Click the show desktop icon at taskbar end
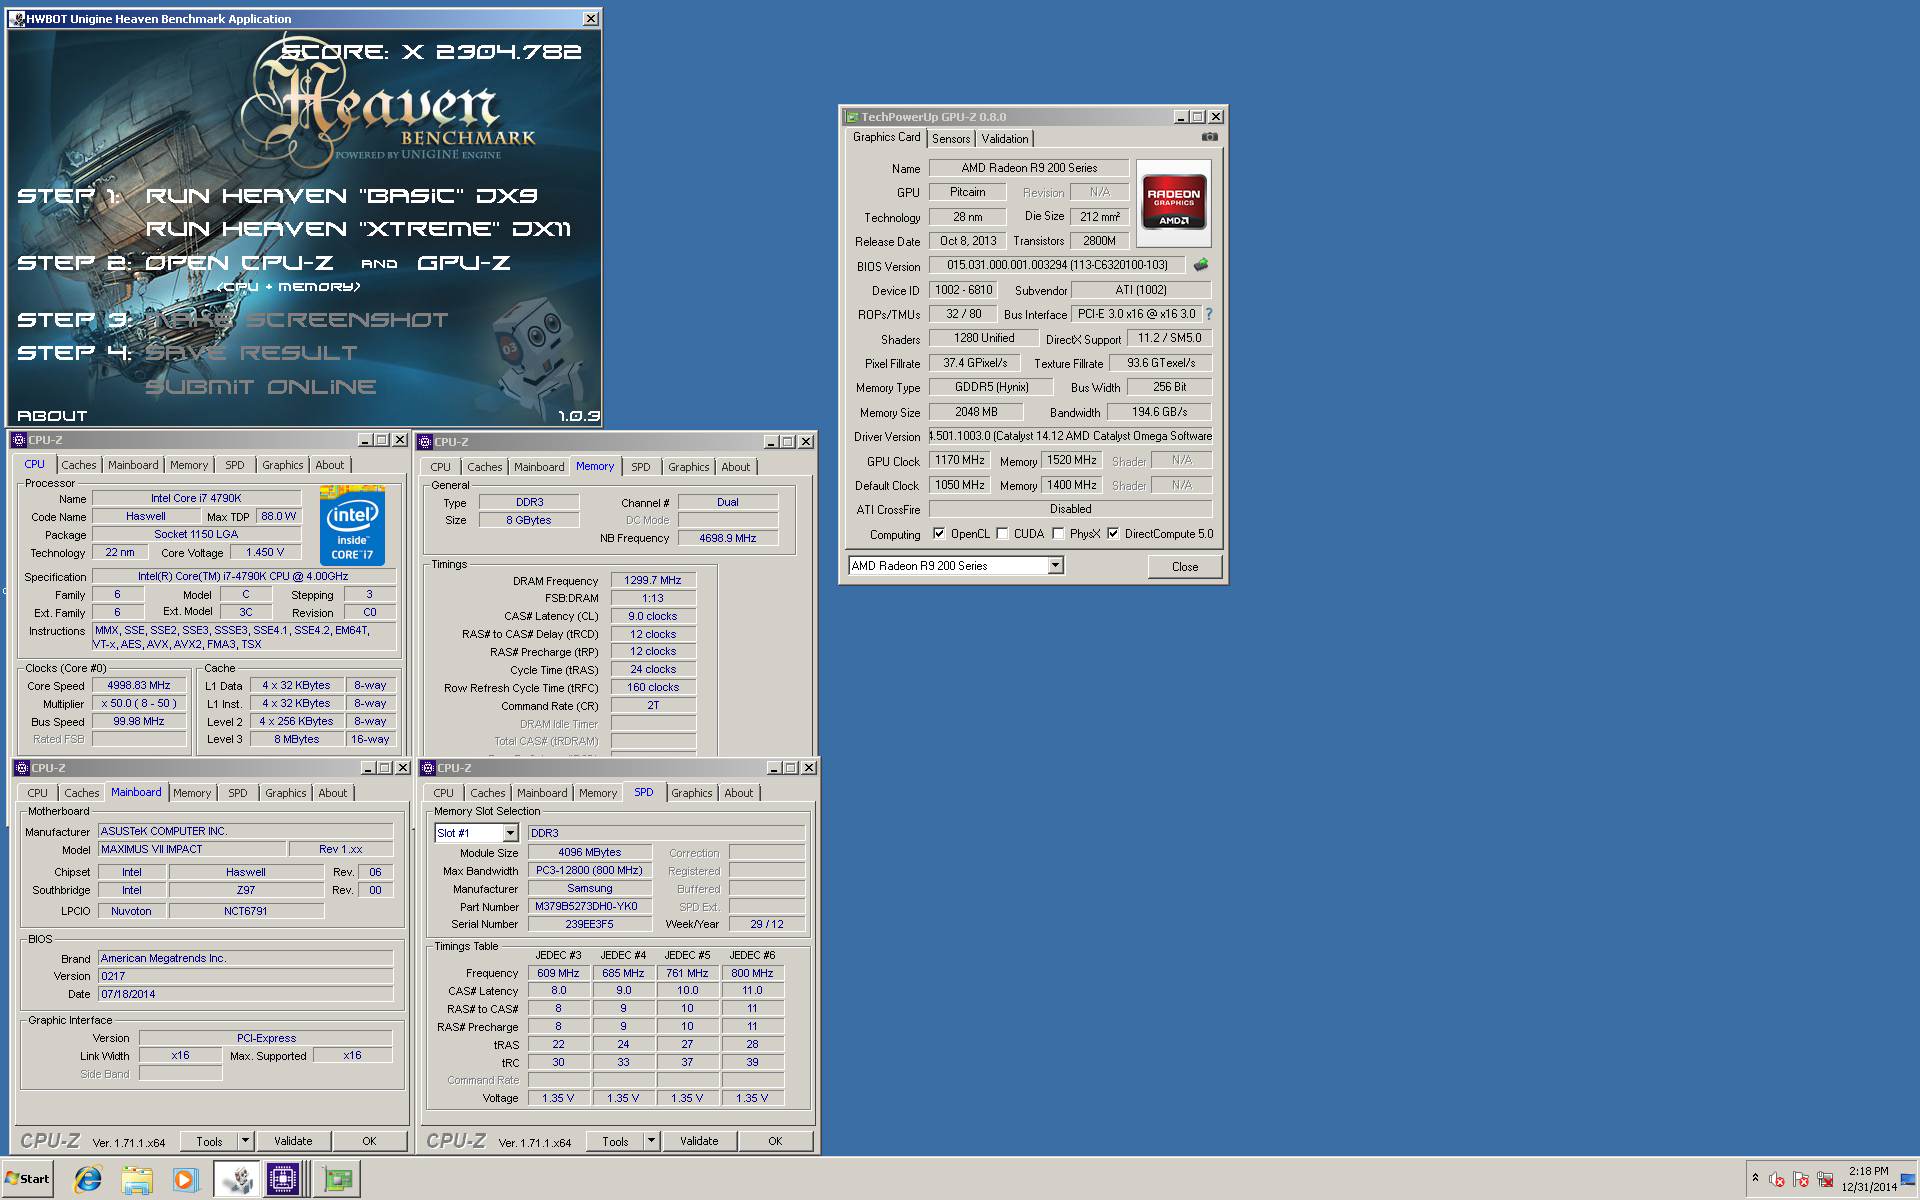 [x=1910, y=1179]
